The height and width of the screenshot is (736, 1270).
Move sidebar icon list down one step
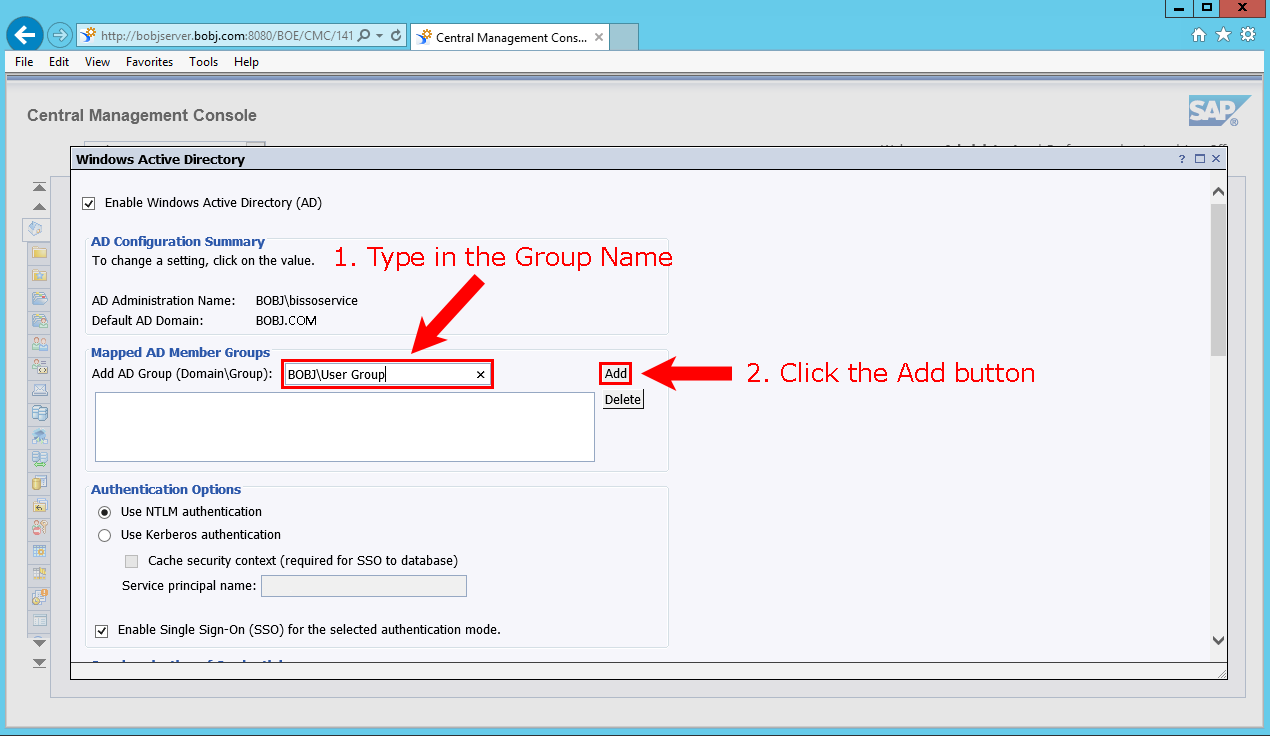pos(40,643)
